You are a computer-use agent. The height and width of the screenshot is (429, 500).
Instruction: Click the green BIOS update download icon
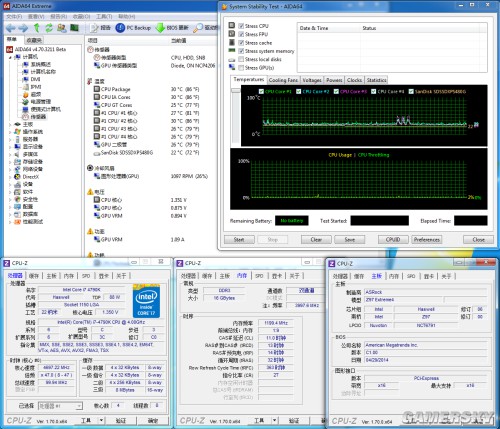pyautogui.click(x=160, y=28)
